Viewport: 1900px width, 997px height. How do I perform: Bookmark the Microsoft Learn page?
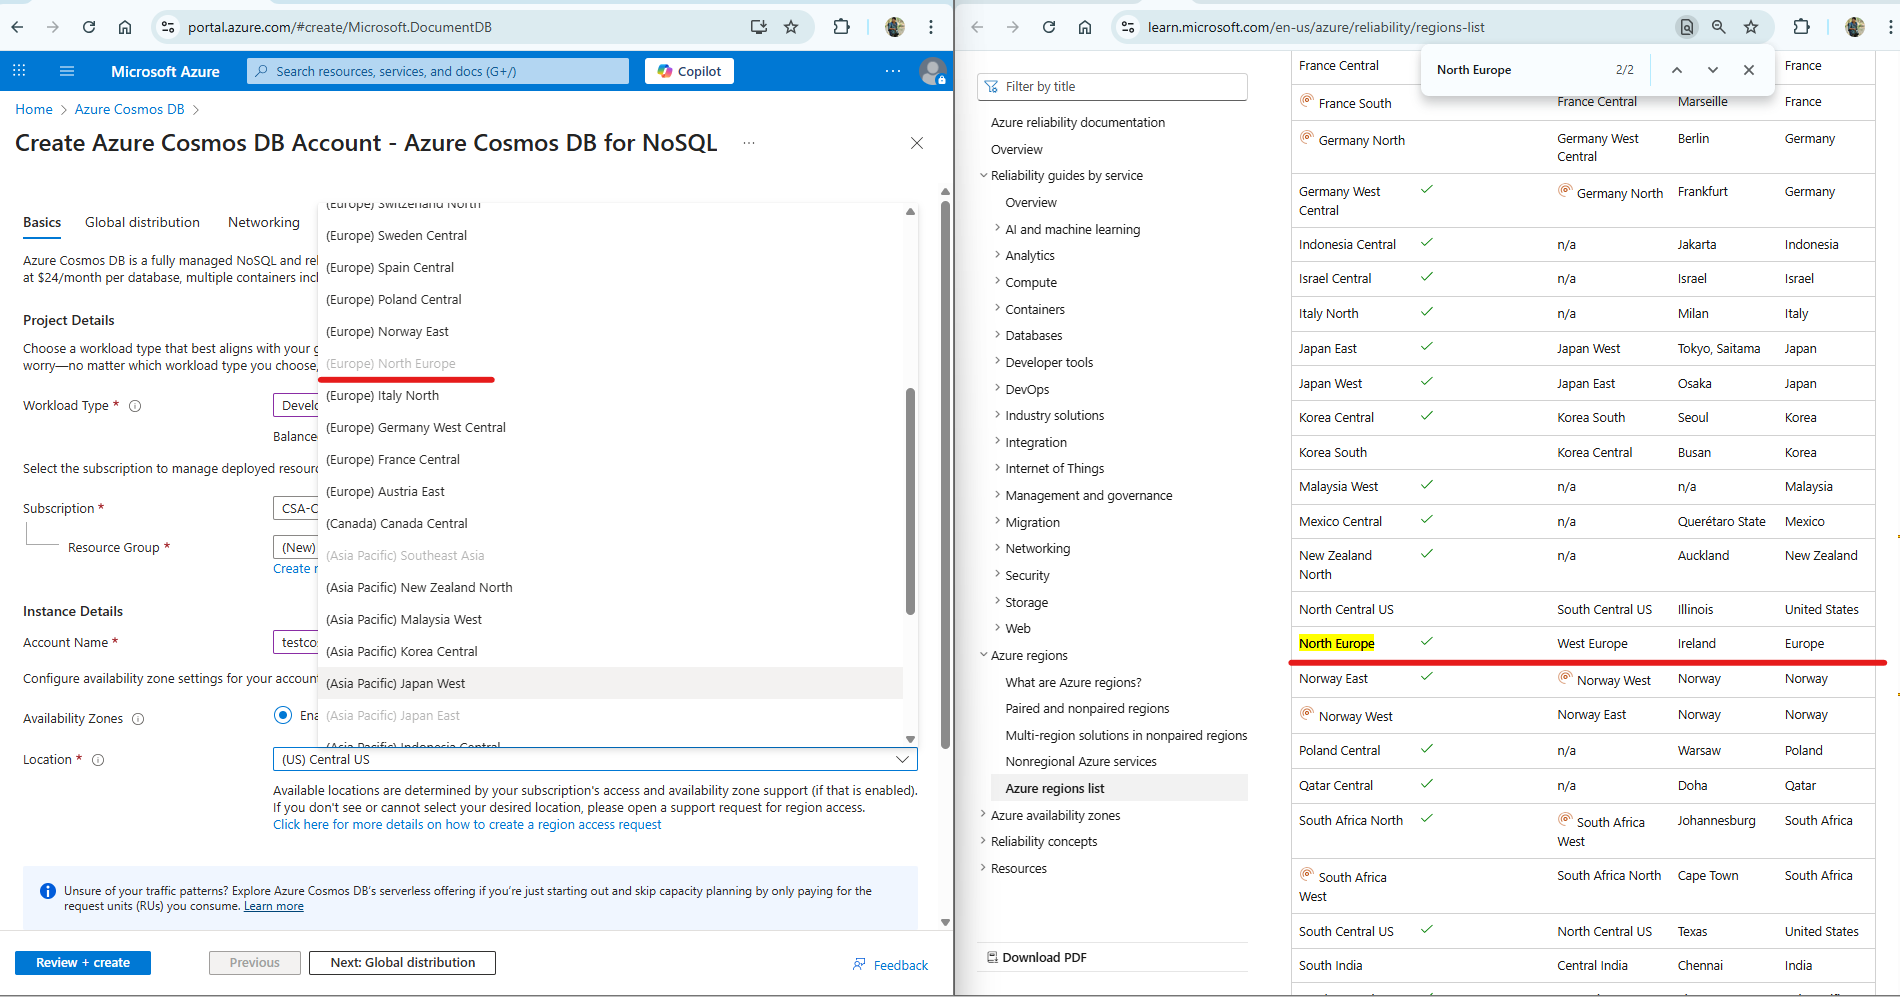[1751, 27]
